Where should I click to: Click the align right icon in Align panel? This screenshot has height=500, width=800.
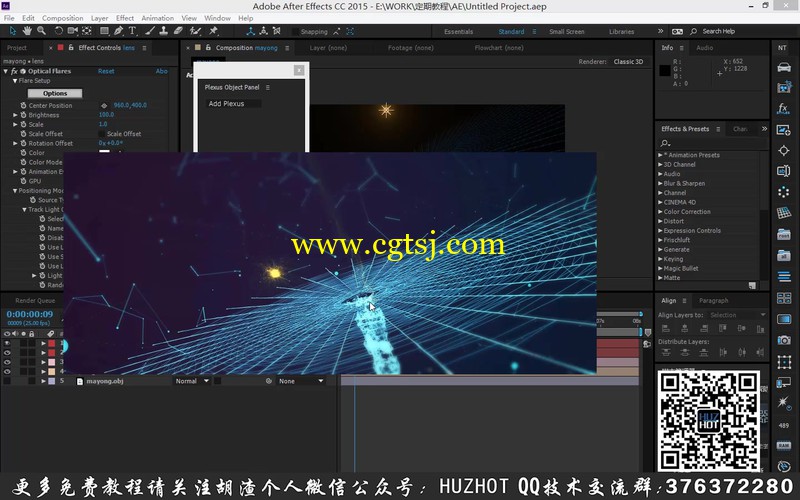point(704,329)
